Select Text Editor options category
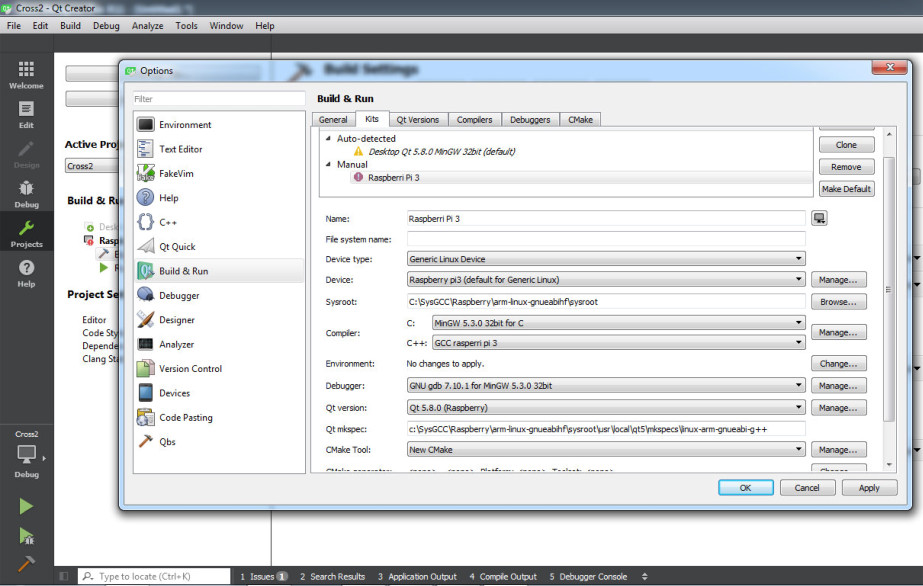Image resolution: width=923 pixels, height=586 pixels. 219,149
